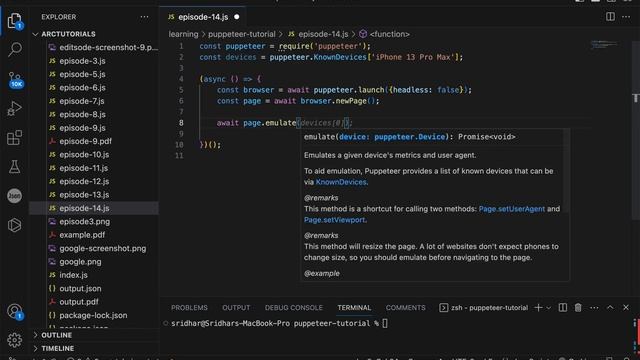Open package-lock.json file
The image size is (640, 360).
coord(93,316)
